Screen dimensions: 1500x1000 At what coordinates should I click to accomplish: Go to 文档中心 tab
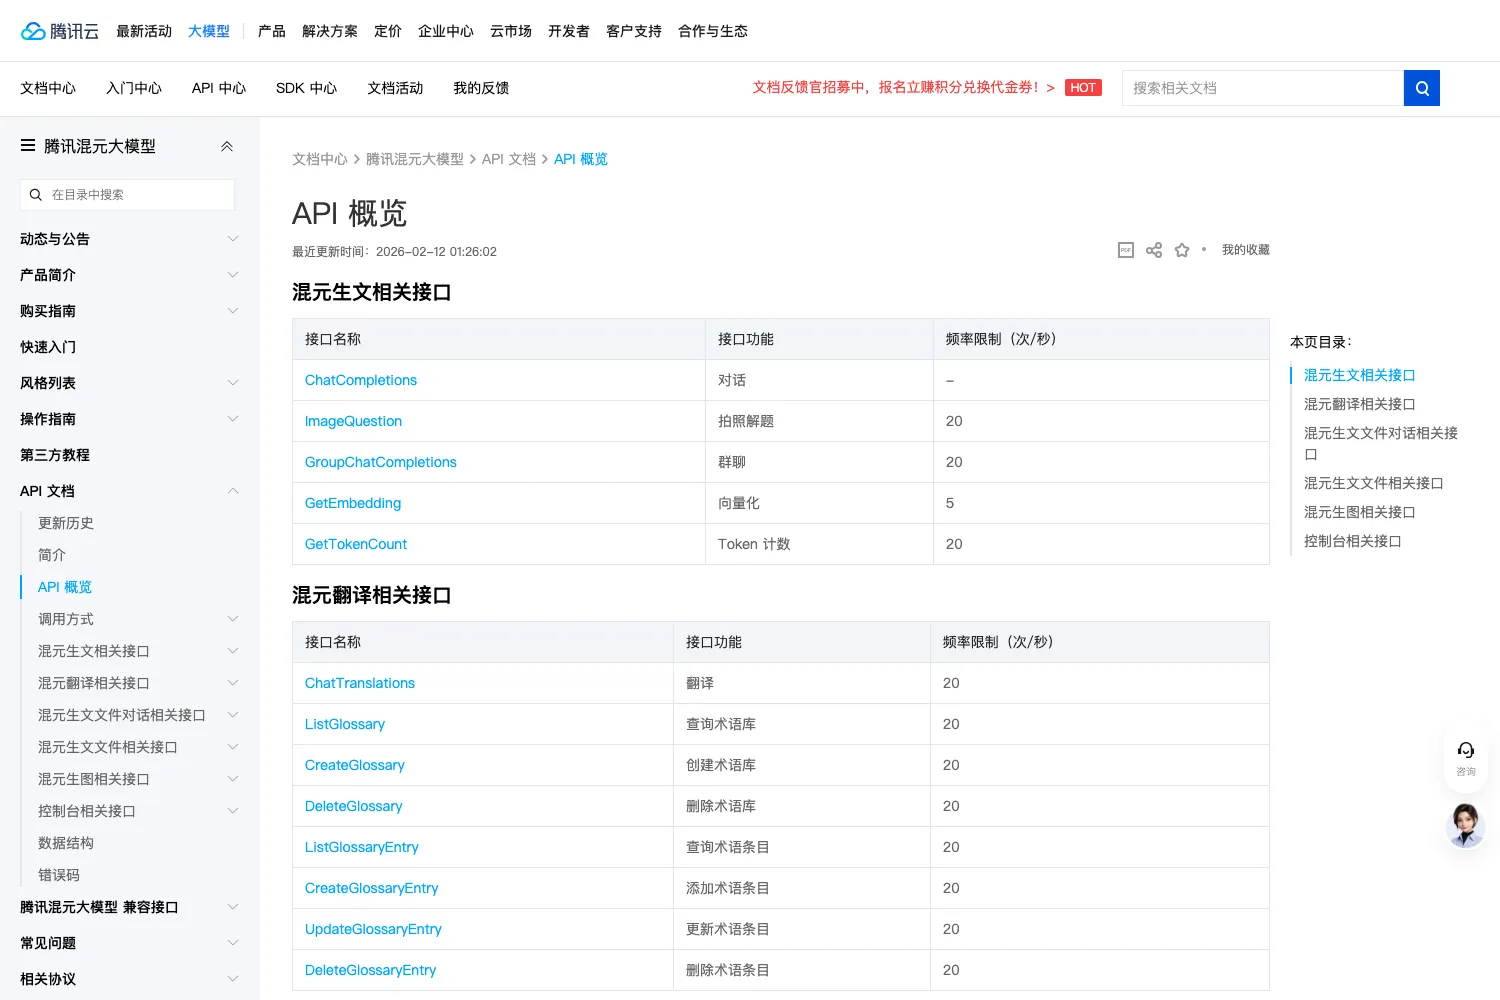(x=48, y=88)
